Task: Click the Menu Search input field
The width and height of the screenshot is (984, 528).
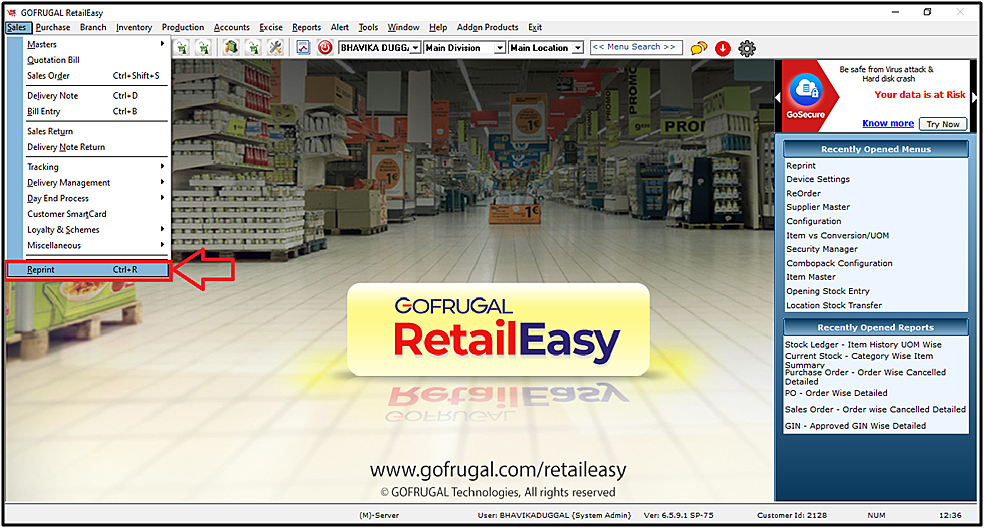Action: (x=636, y=47)
